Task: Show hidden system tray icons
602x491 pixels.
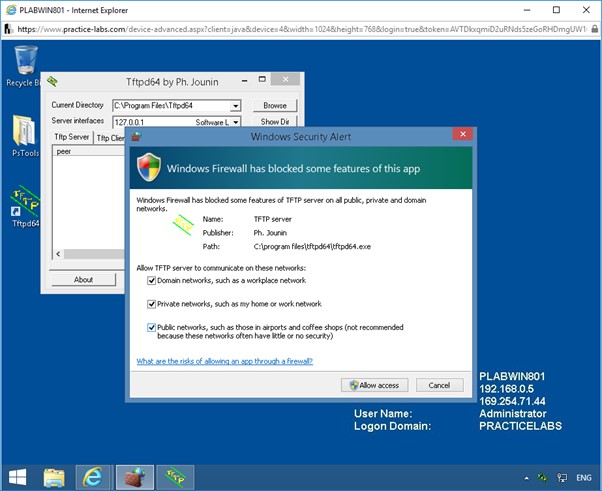Action: [527, 478]
